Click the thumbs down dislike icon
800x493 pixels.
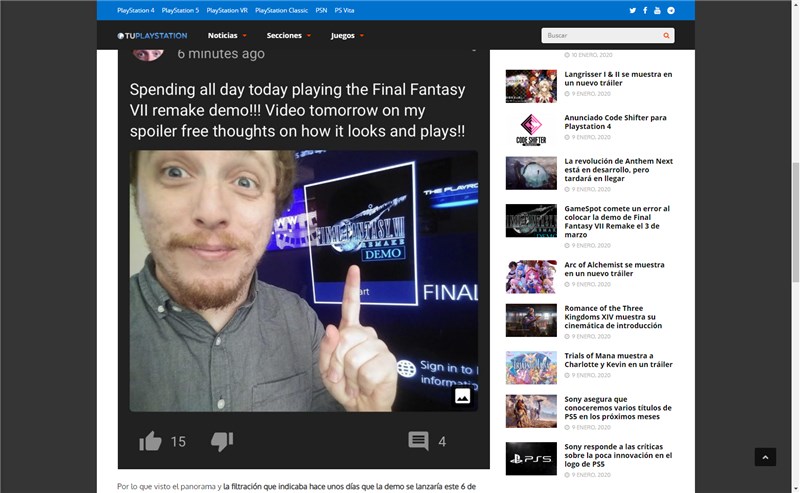point(222,441)
